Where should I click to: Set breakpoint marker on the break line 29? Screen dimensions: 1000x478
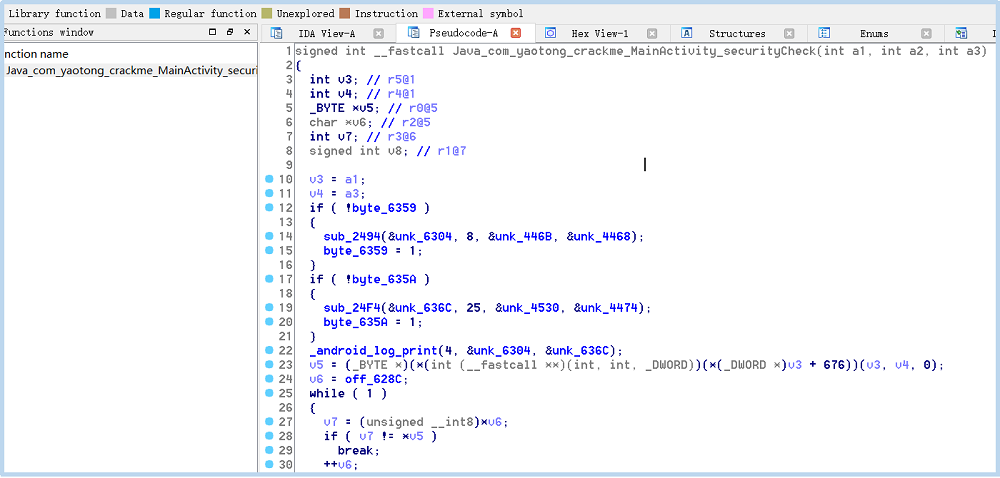[x=269, y=451]
